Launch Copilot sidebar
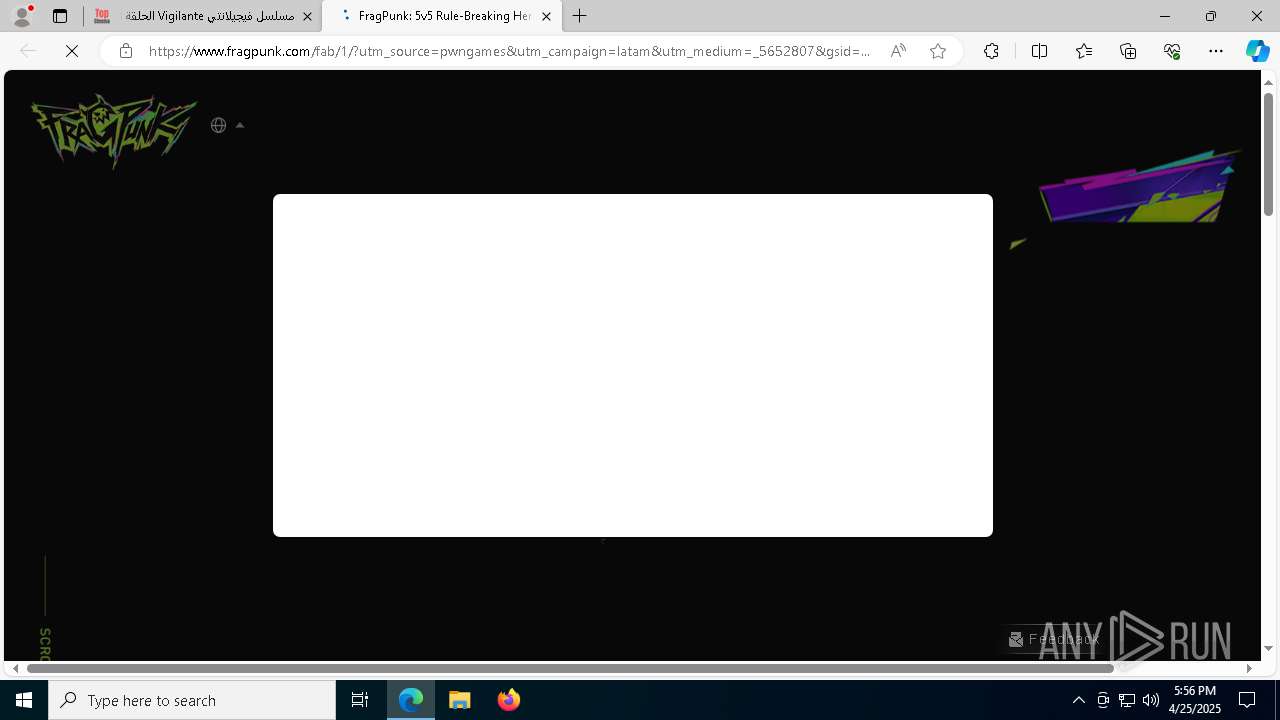Image resolution: width=1280 pixels, height=720 pixels. point(1257,51)
